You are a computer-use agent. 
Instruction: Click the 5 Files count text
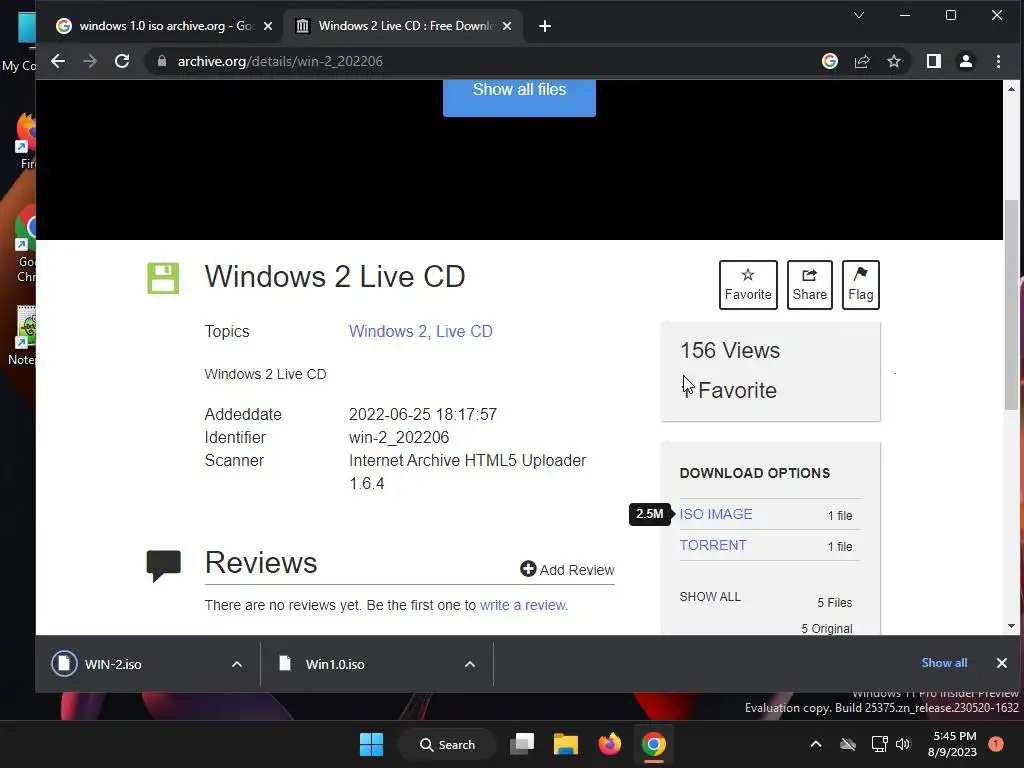point(835,603)
